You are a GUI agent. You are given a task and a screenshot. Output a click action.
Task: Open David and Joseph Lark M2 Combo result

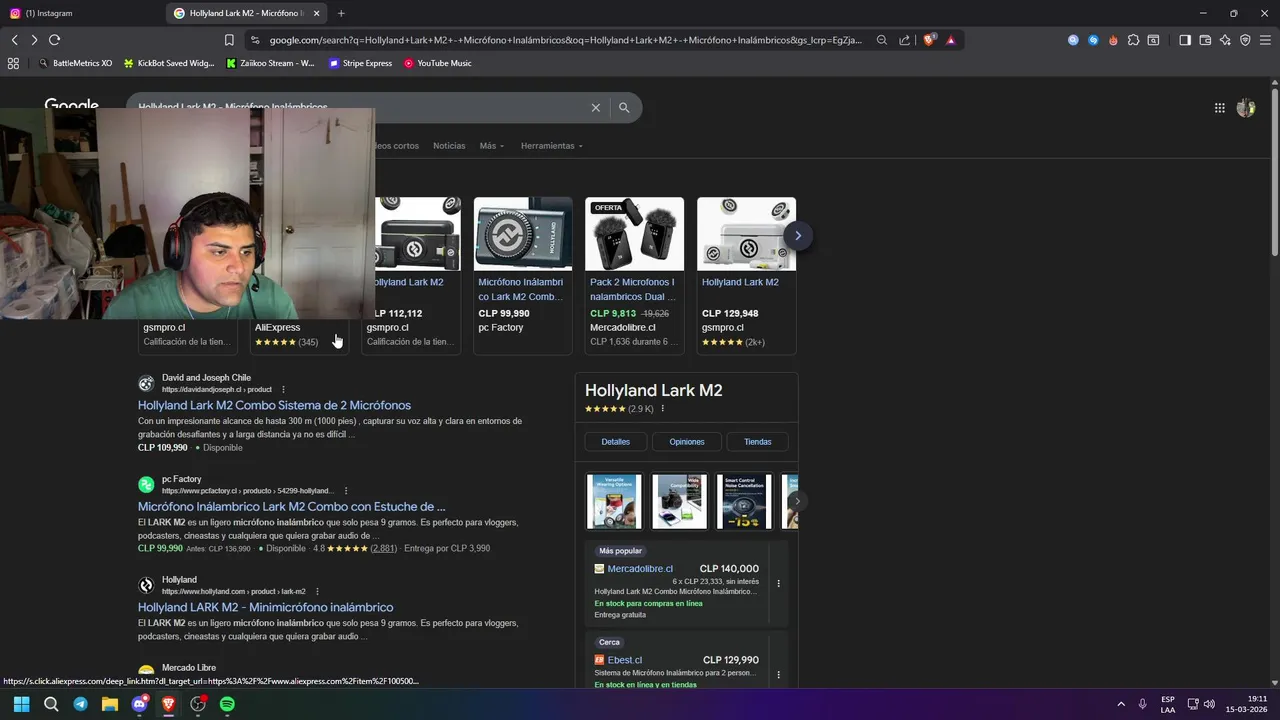tap(274, 405)
